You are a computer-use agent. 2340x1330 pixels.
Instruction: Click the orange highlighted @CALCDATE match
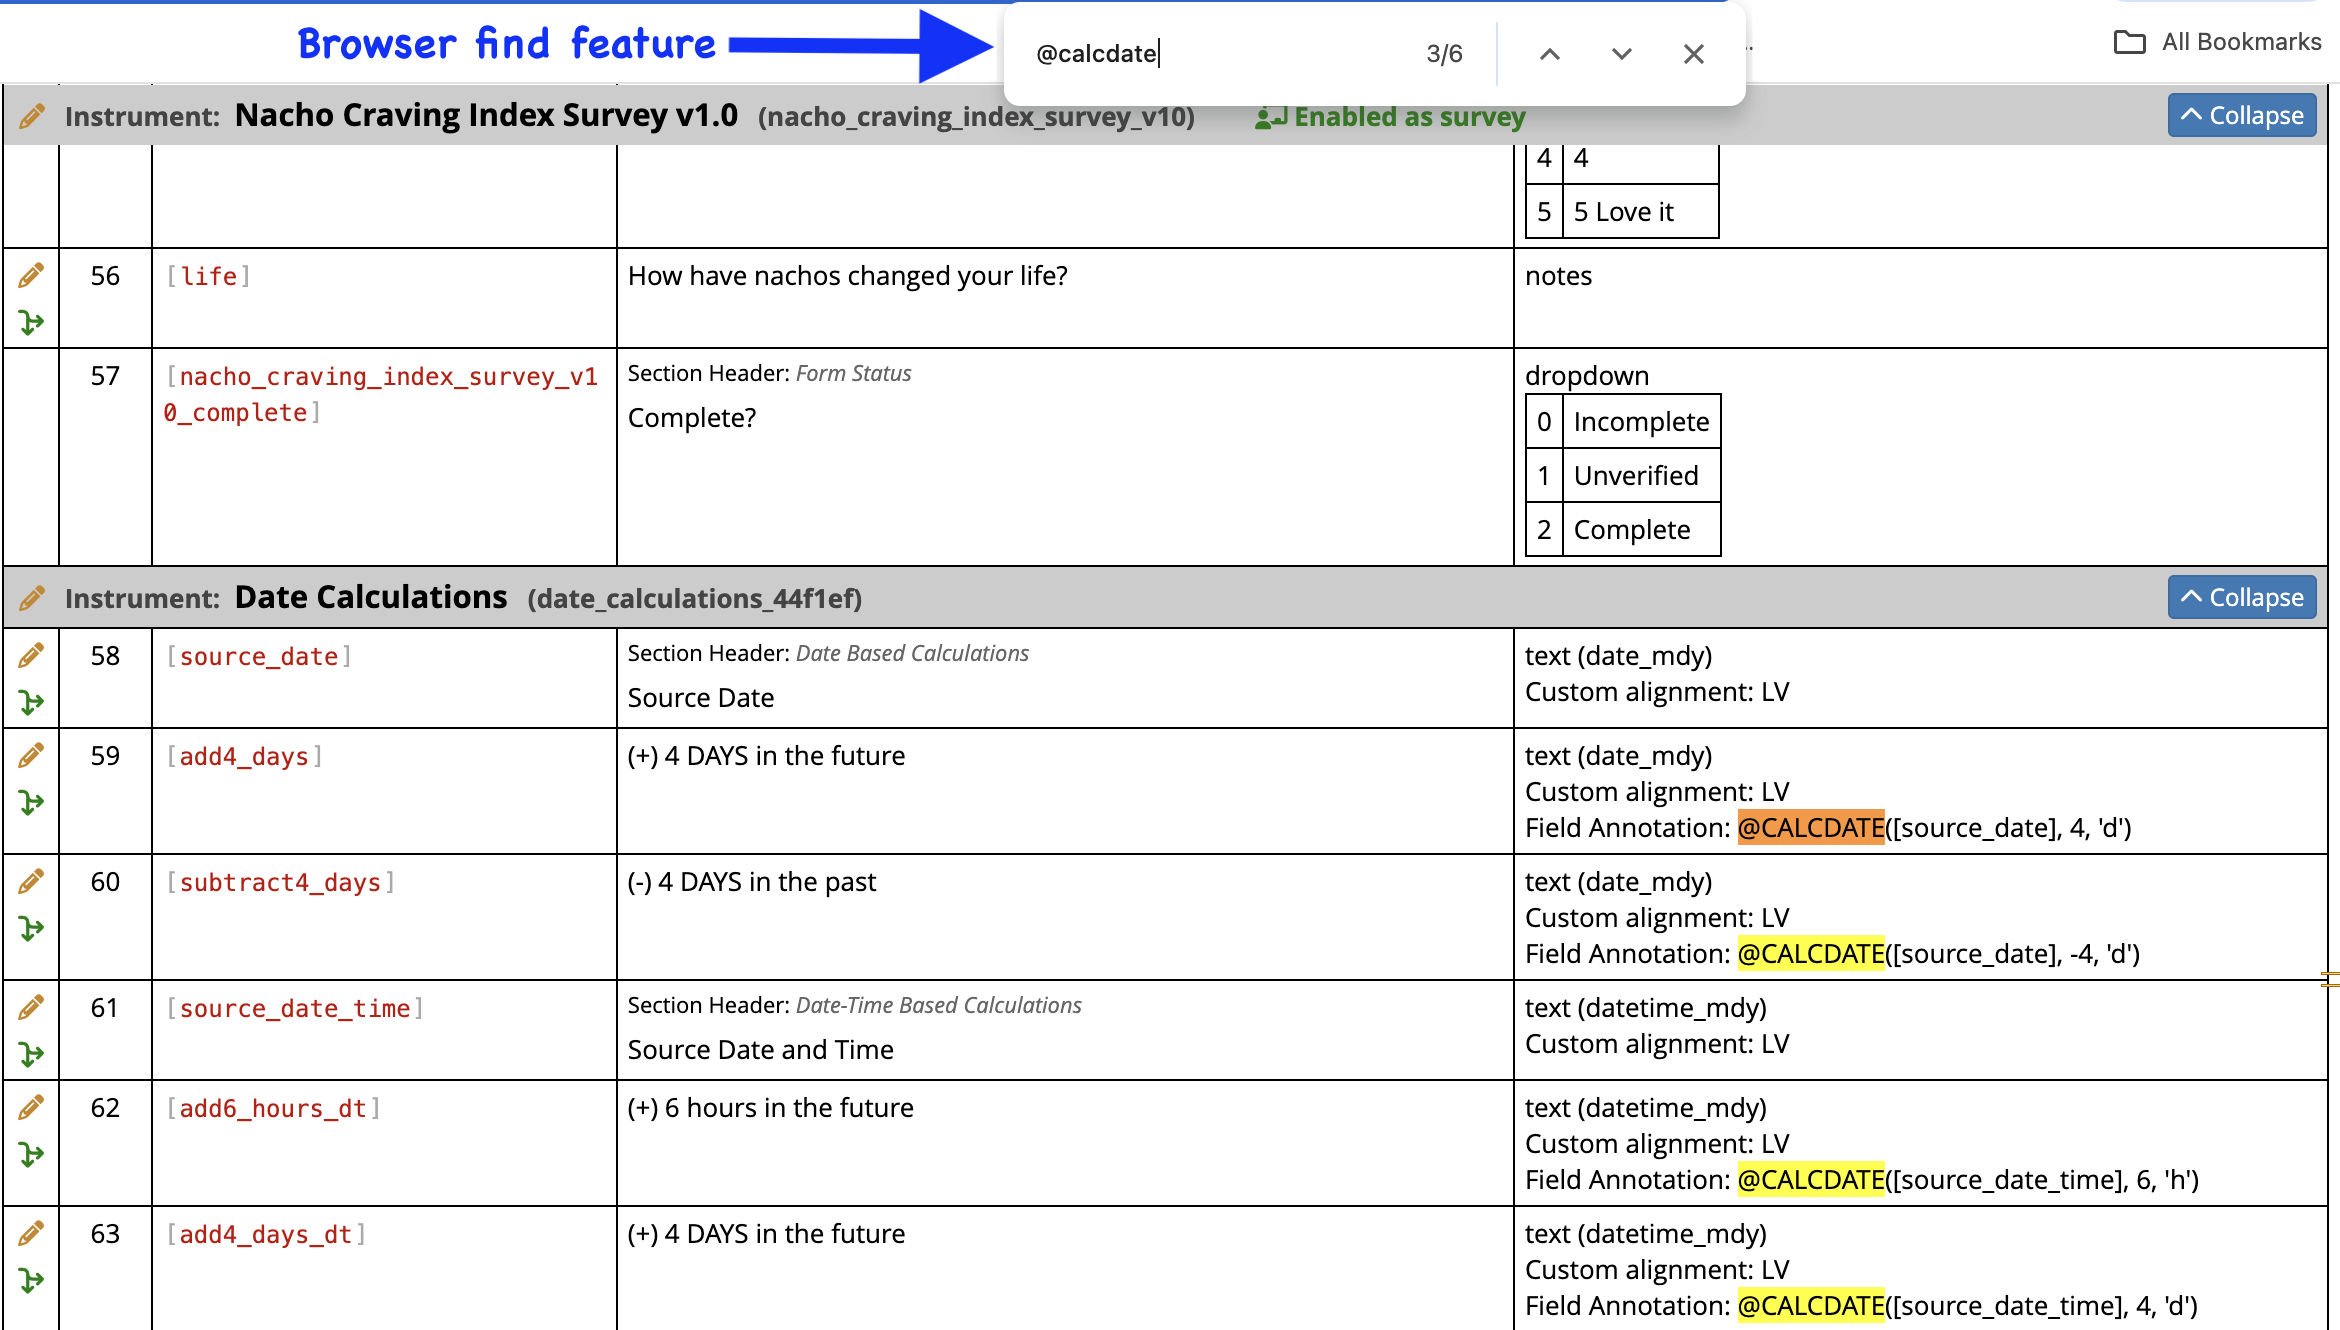[1811, 828]
